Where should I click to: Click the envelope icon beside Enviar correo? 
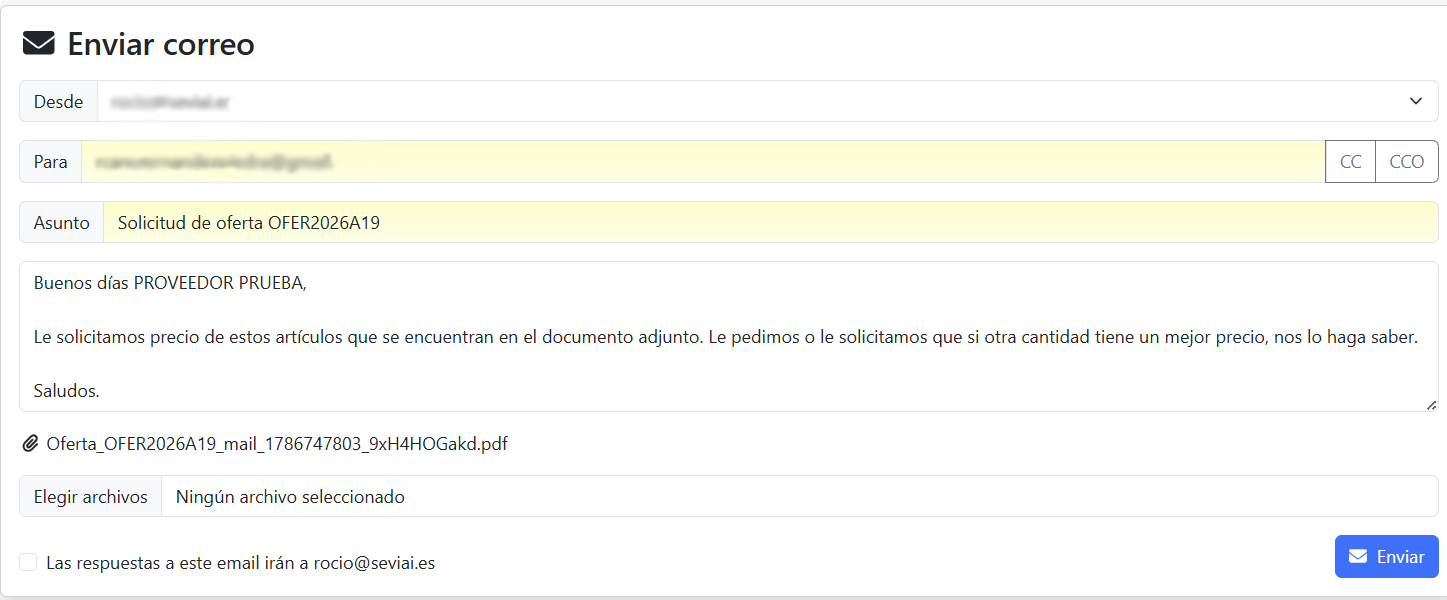38,44
